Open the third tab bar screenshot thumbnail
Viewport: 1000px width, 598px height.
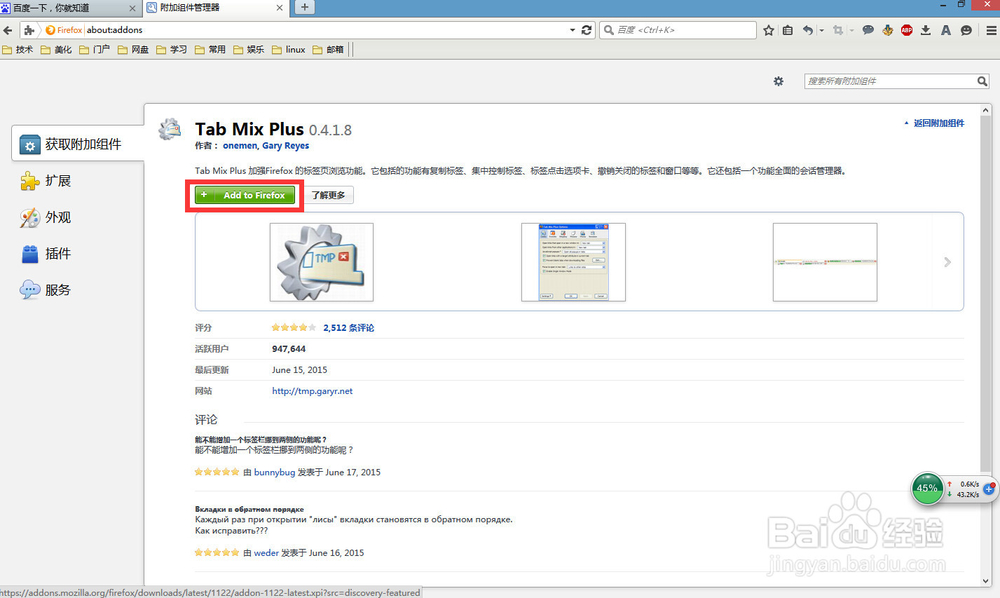pyautogui.click(x=825, y=262)
